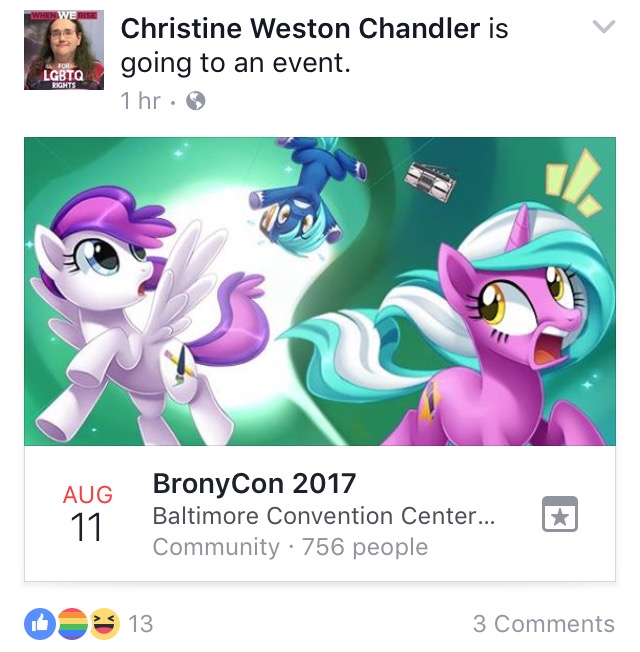Click the AUG 11 event date
Image resolution: width=640 pixels, height=652 pixels.
[x=87, y=513]
